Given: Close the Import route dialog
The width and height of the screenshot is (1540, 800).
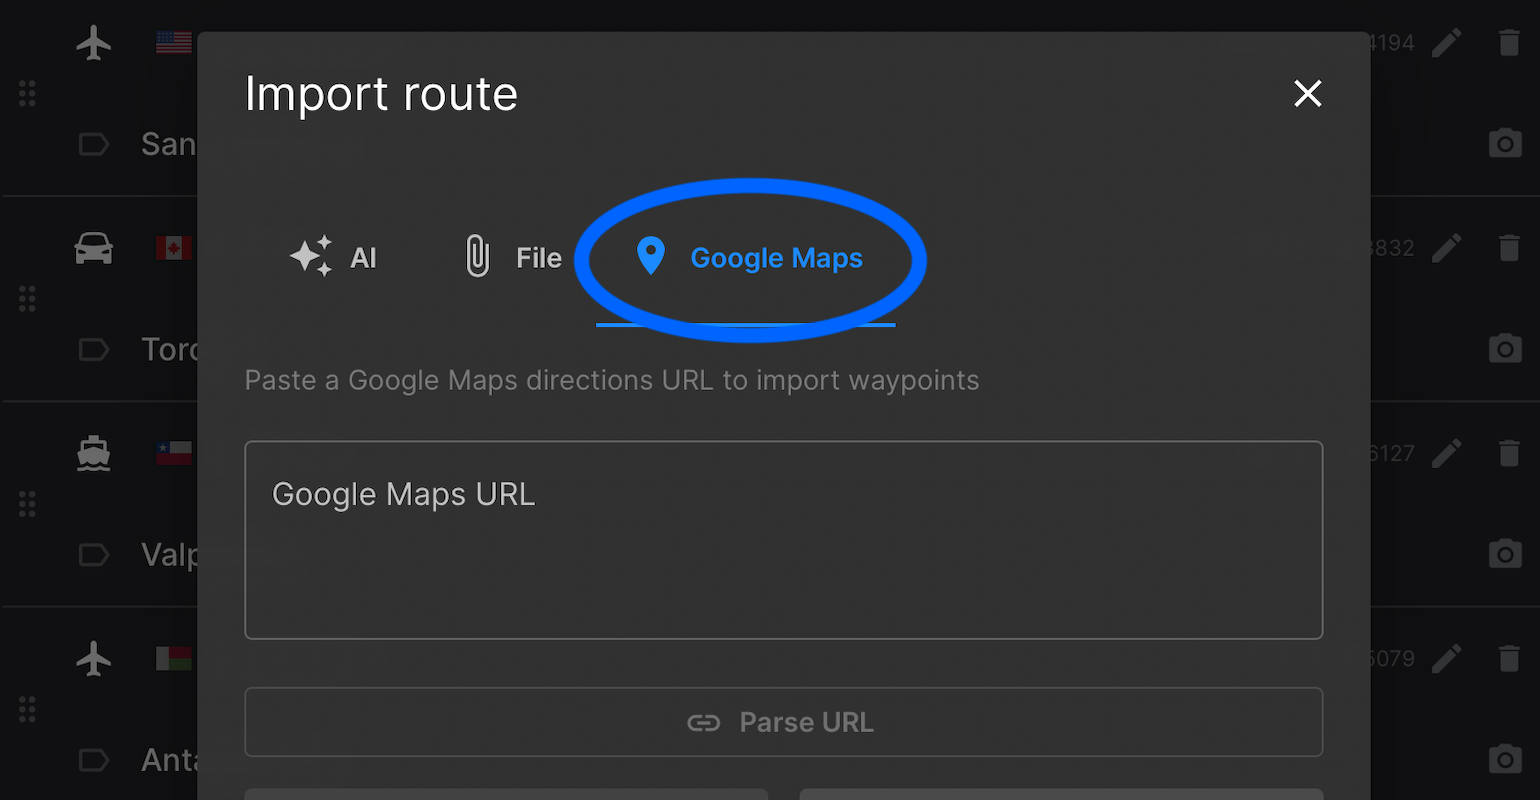Looking at the screenshot, I should 1308,94.
